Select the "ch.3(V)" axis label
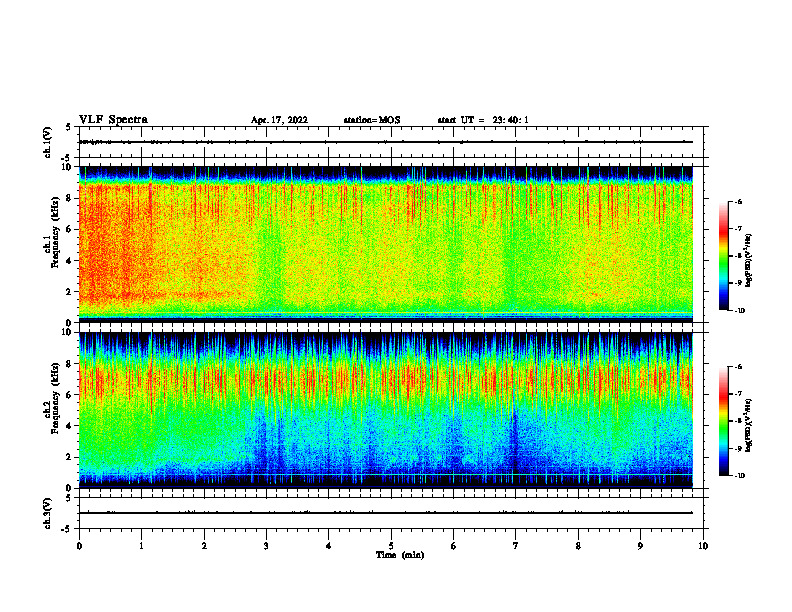792x612 pixels. tap(47, 513)
